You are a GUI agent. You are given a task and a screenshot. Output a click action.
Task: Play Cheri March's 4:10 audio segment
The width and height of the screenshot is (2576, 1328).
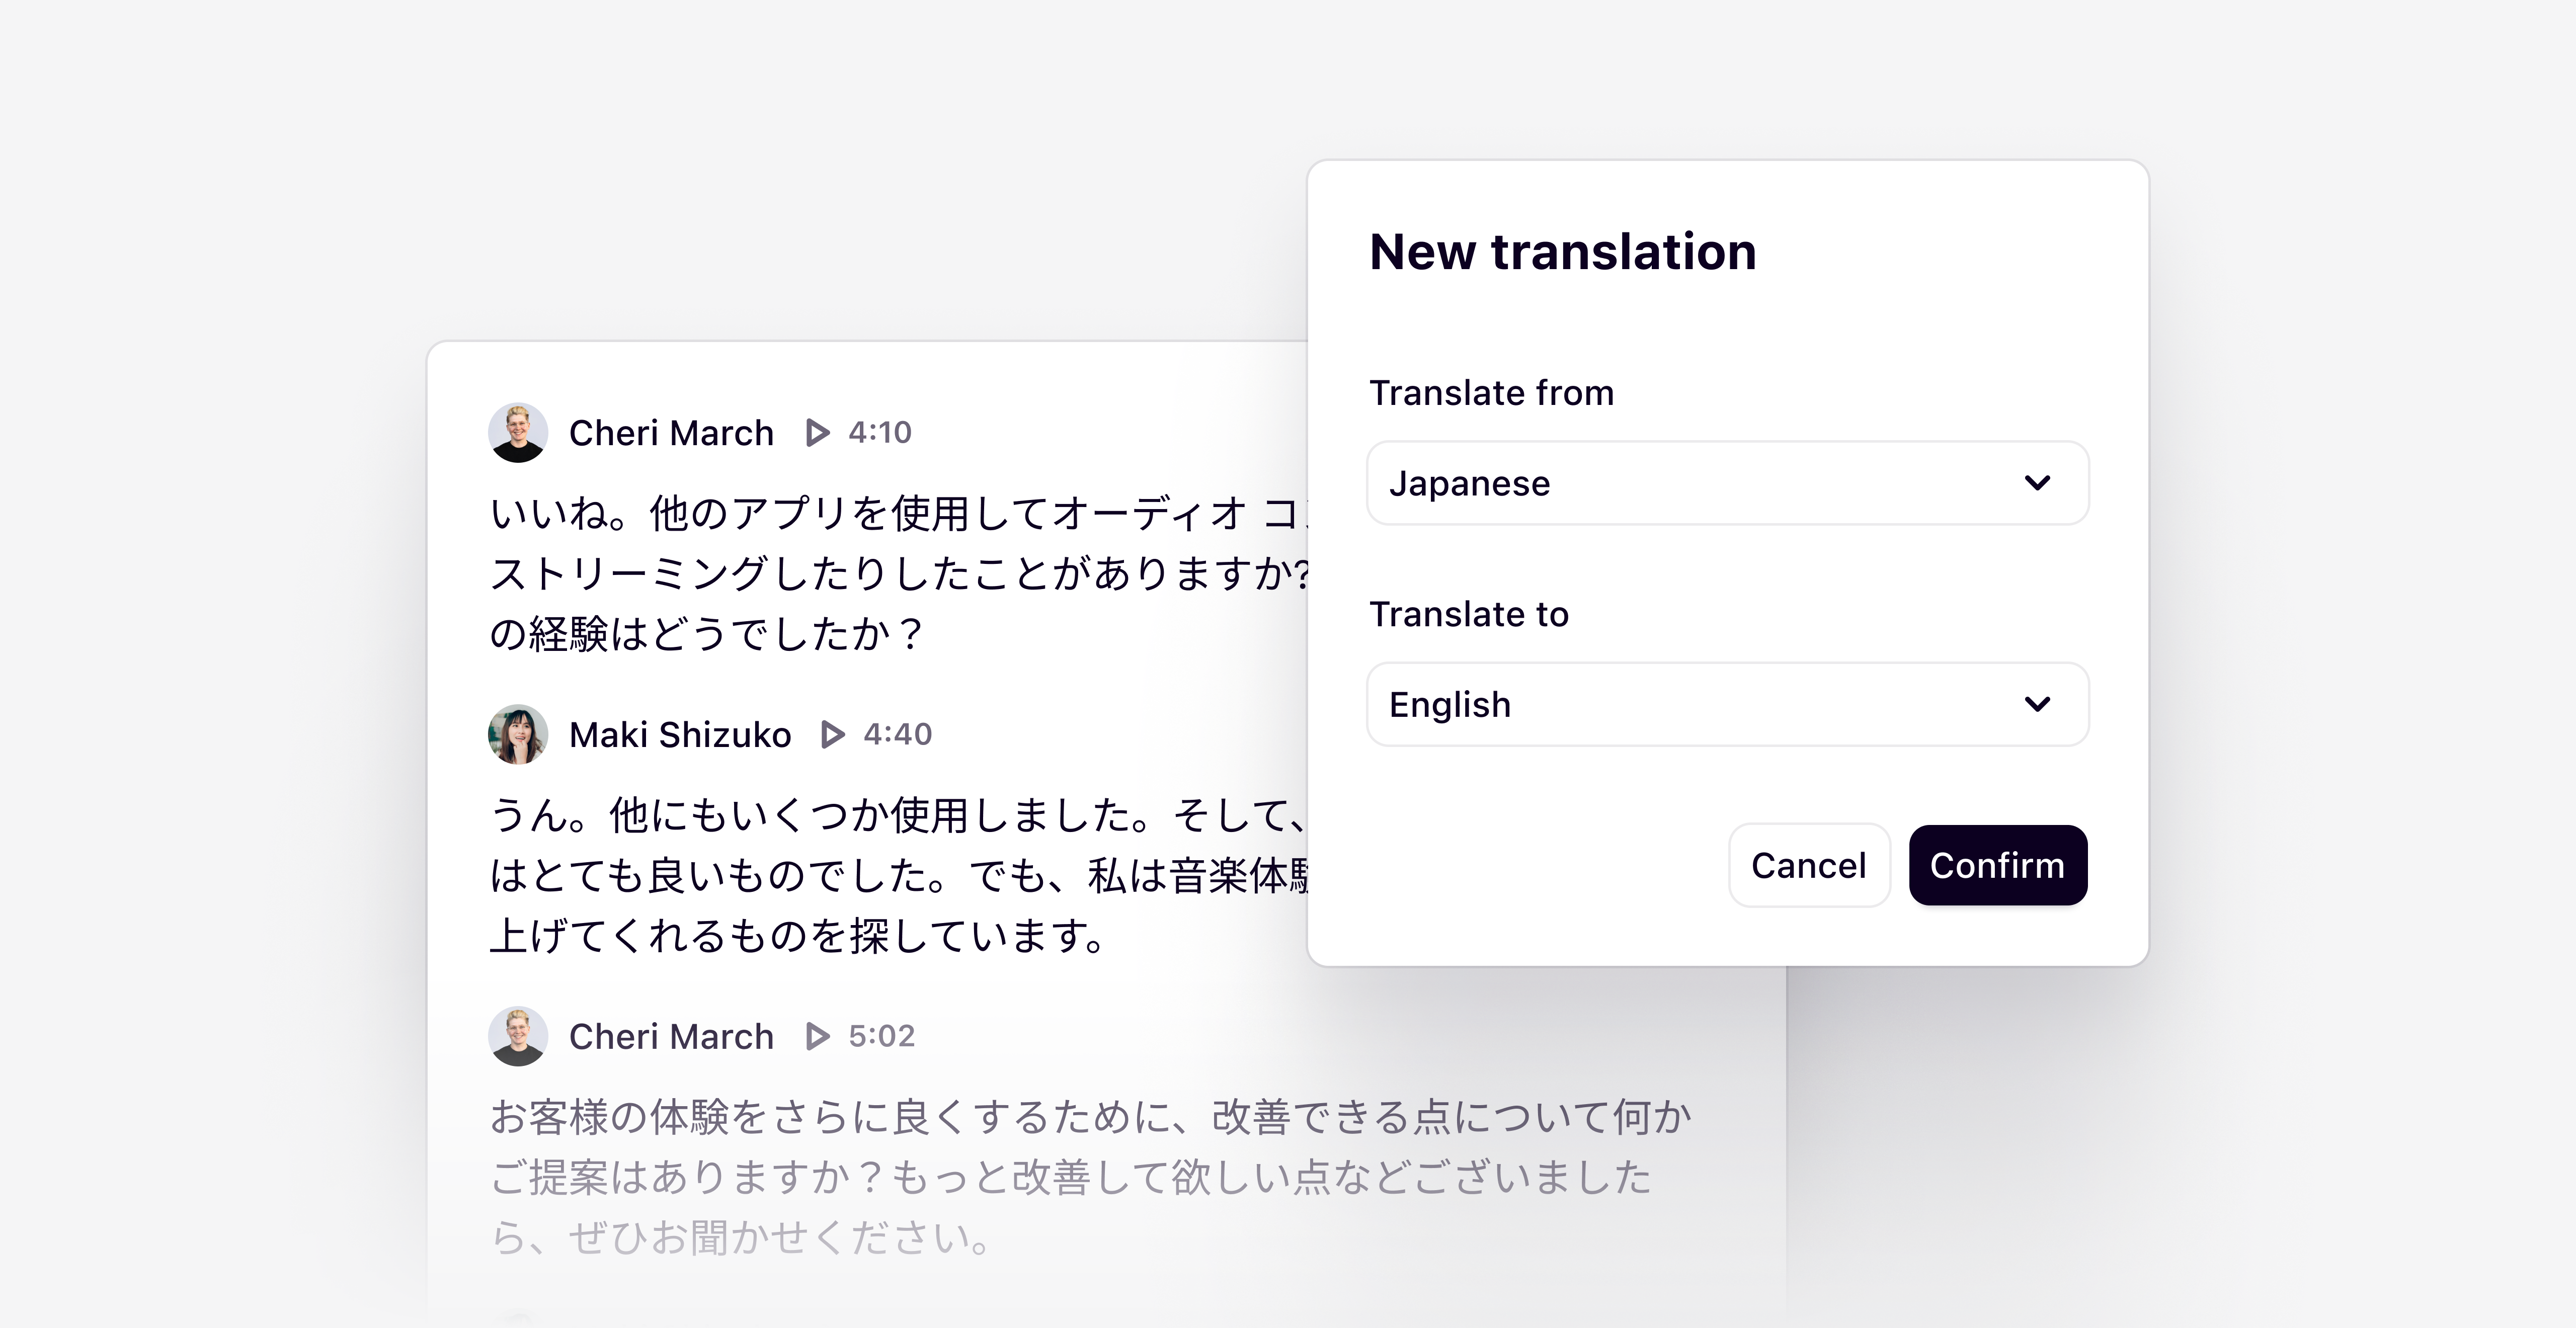pos(817,433)
